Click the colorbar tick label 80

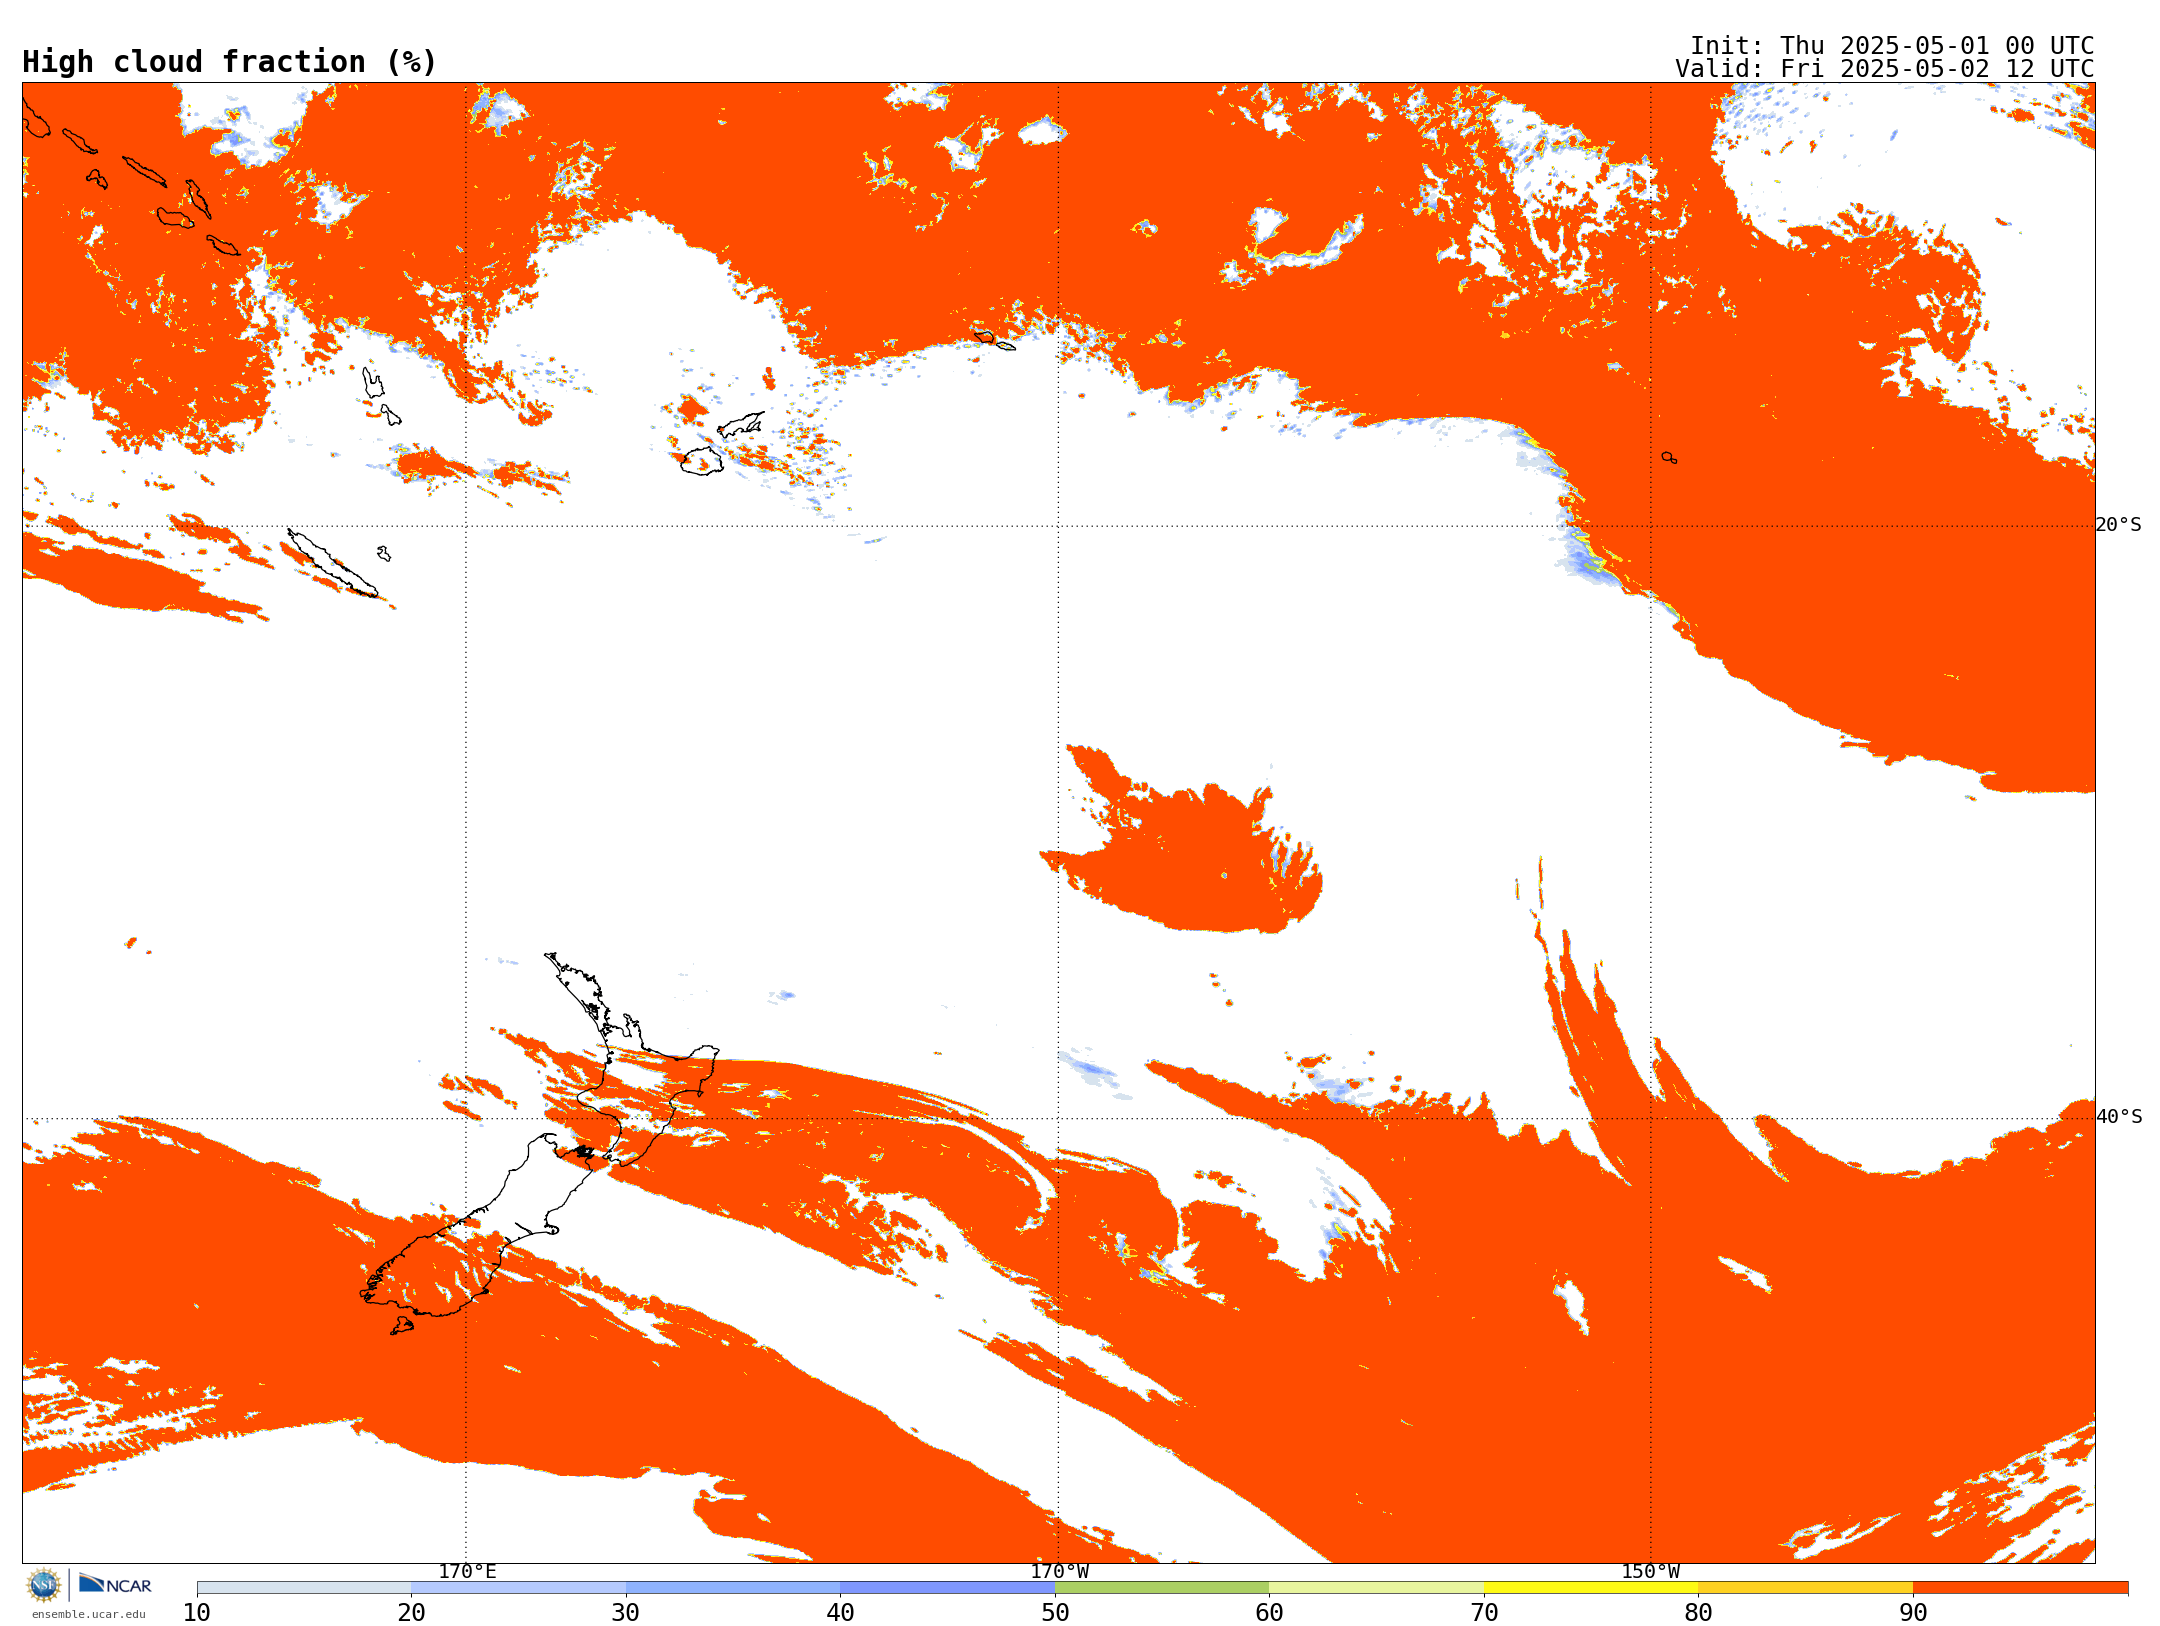pos(1698,1613)
